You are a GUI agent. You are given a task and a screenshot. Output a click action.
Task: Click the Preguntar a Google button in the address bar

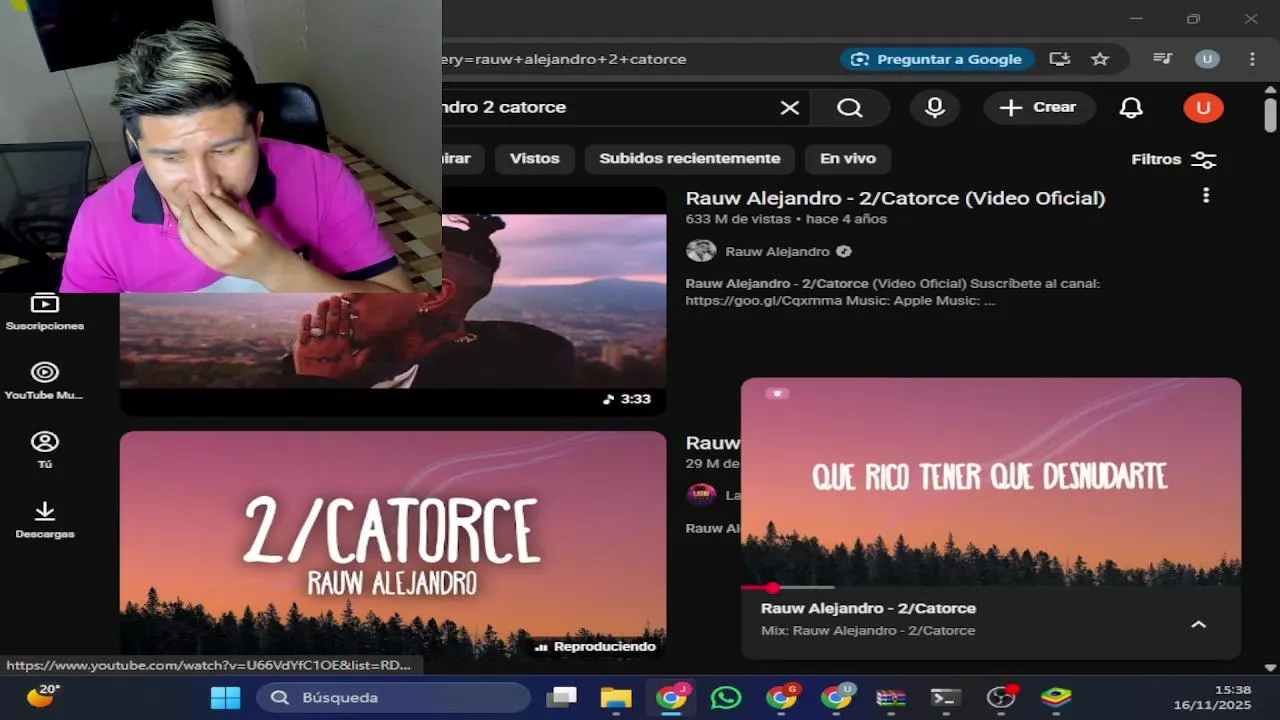coord(937,59)
